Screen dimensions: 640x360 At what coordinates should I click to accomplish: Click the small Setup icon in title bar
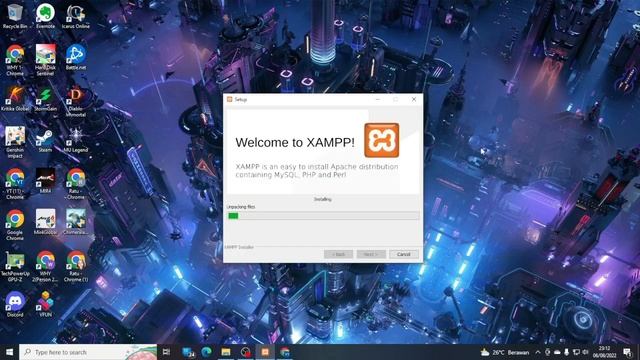click(x=229, y=99)
